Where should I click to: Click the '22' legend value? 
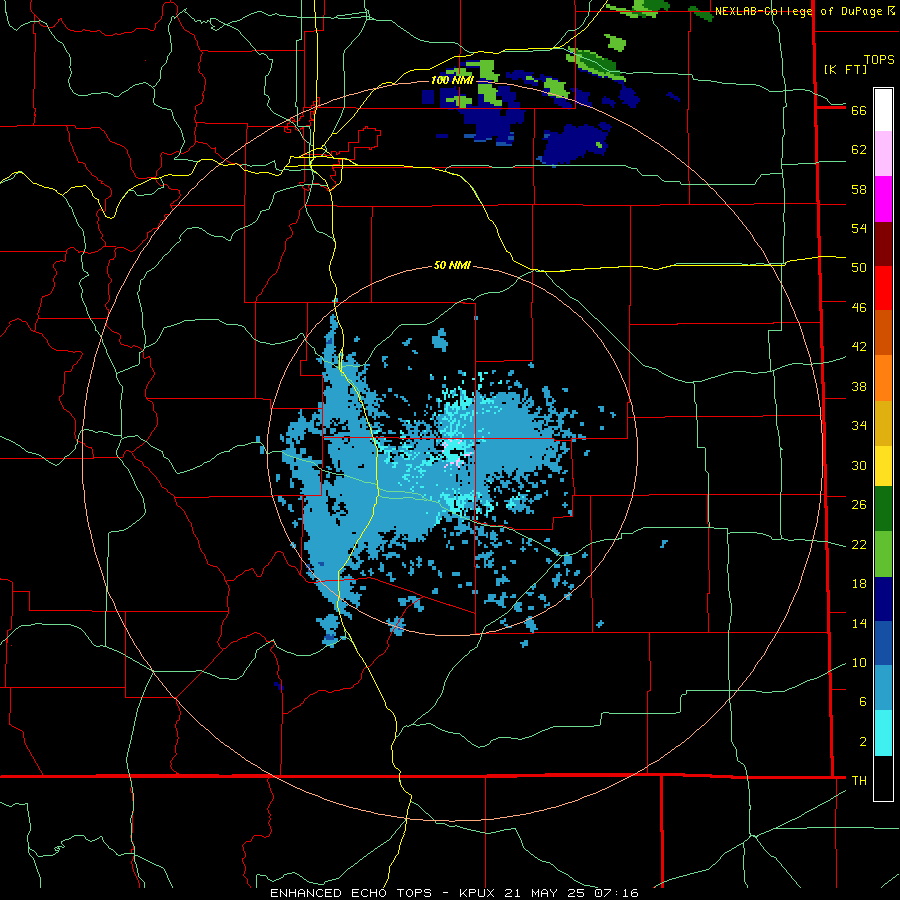click(x=859, y=545)
